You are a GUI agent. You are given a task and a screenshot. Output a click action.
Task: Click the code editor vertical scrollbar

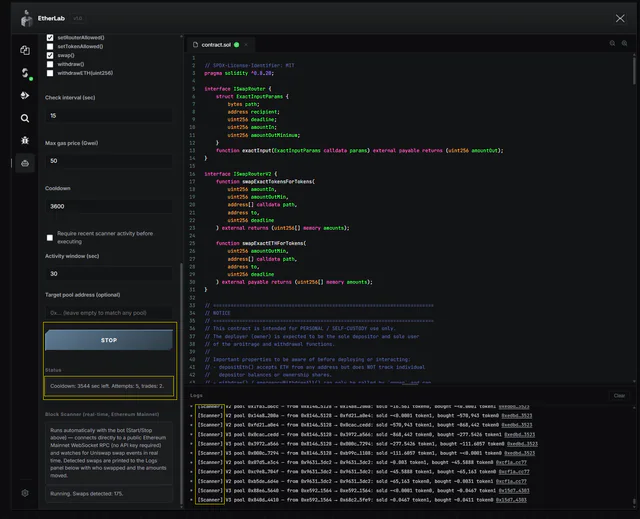click(634, 70)
